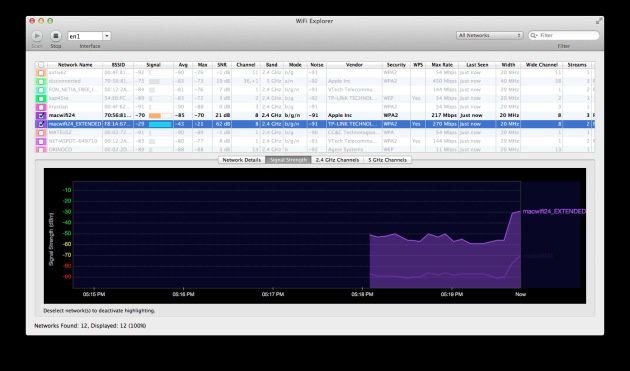
Task: Sort by the Vendor column header
Action: pos(354,65)
